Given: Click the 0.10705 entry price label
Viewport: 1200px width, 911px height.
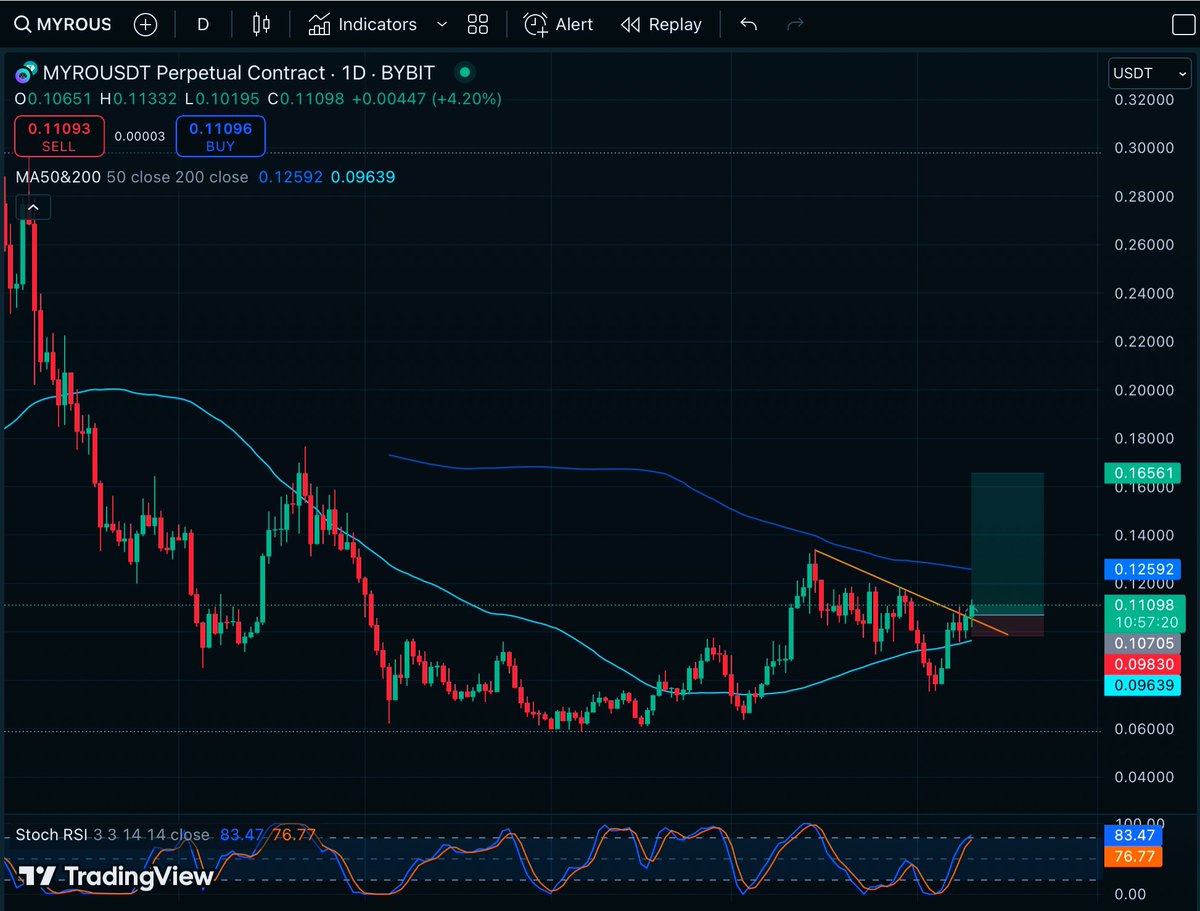Looking at the screenshot, I should click(x=1142, y=644).
